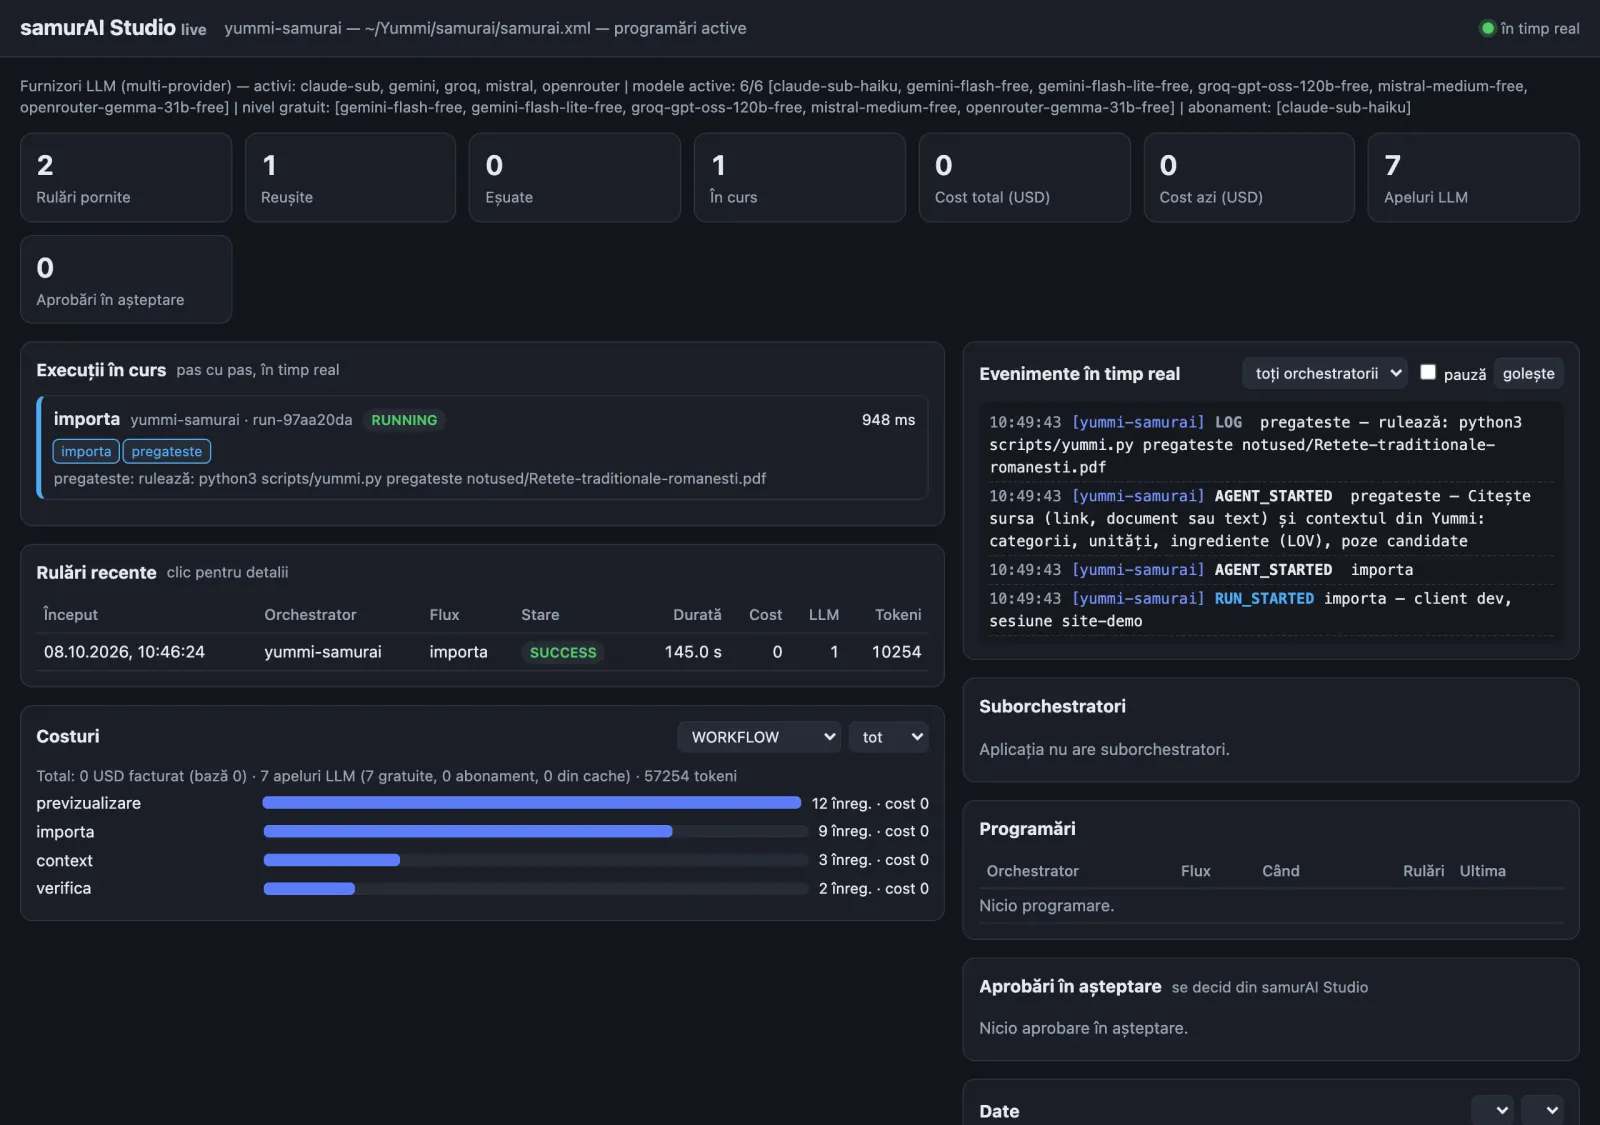Click the 'Cost total (USD)' stat card
The width and height of the screenshot is (1600, 1125).
click(1024, 178)
